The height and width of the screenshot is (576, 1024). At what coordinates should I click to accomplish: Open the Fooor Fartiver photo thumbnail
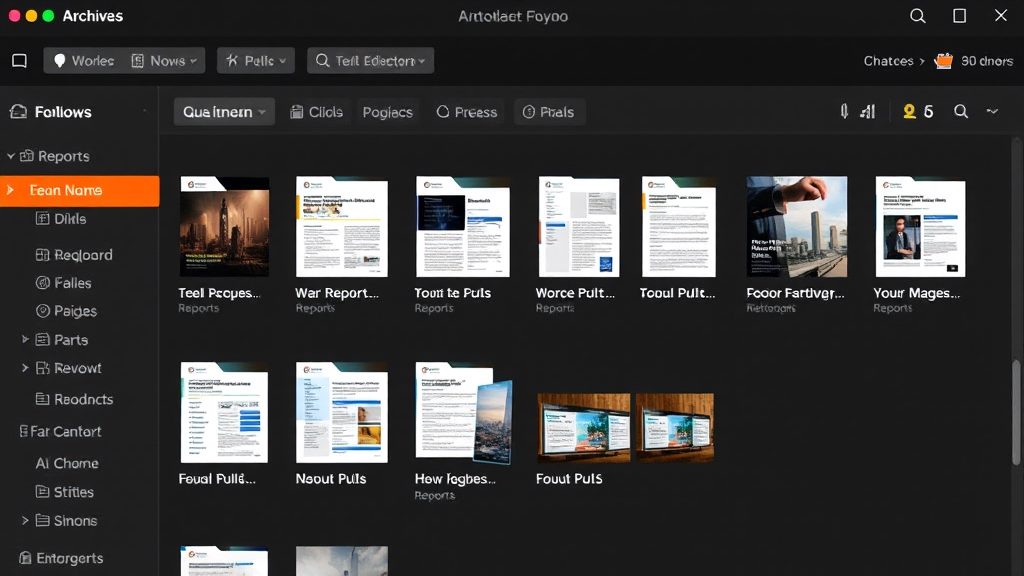point(797,227)
